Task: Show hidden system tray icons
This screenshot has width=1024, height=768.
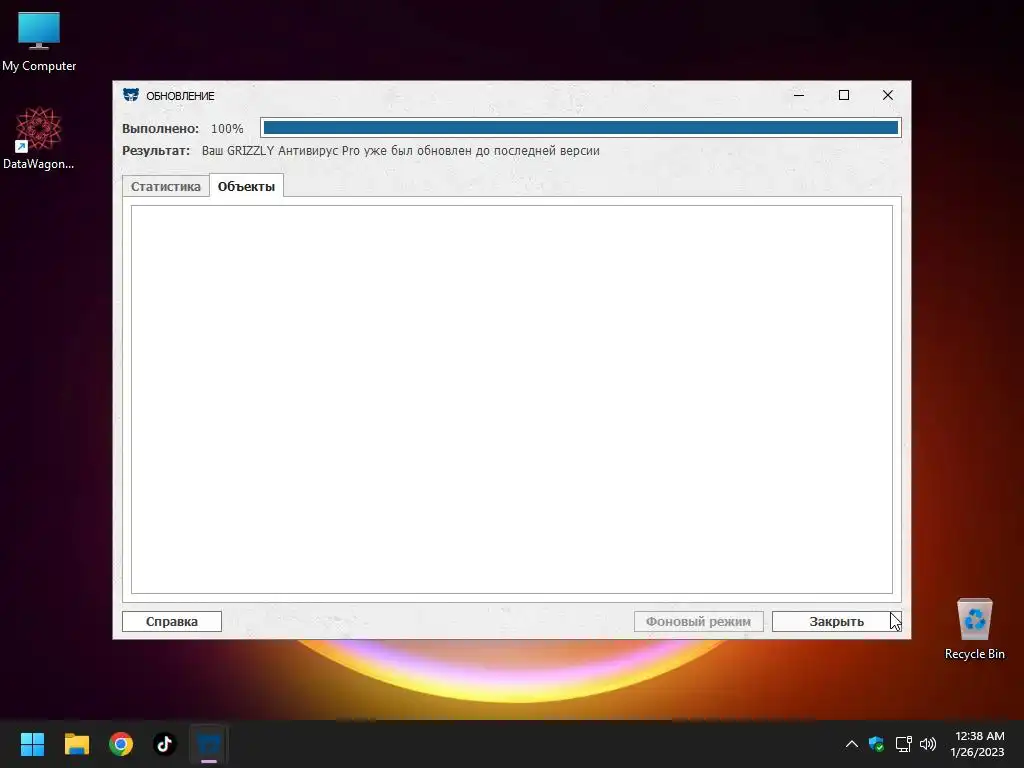Action: pyautogui.click(x=852, y=744)
